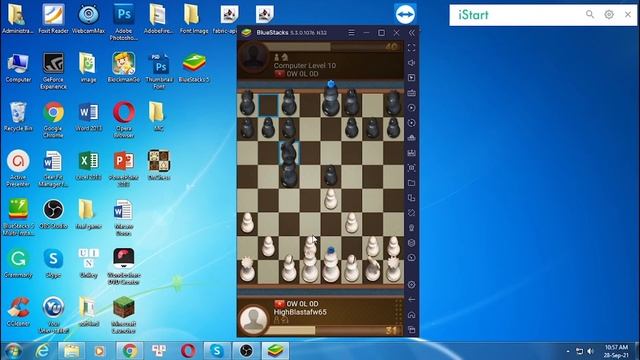This screenshot has width=640, height=360.
Task: Click the iStart search magnifier
Action: [590, 15]
